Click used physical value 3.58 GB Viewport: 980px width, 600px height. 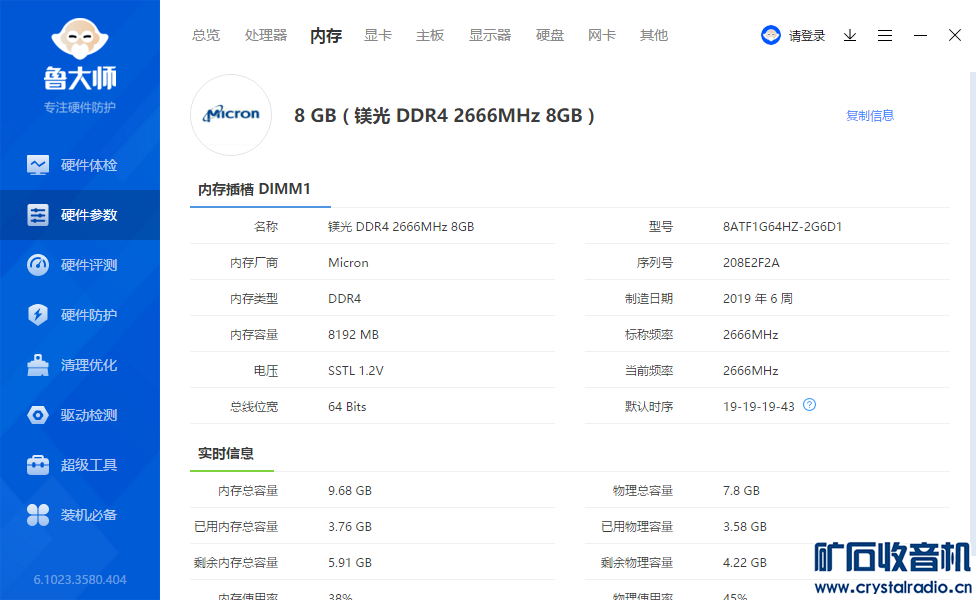745,527
